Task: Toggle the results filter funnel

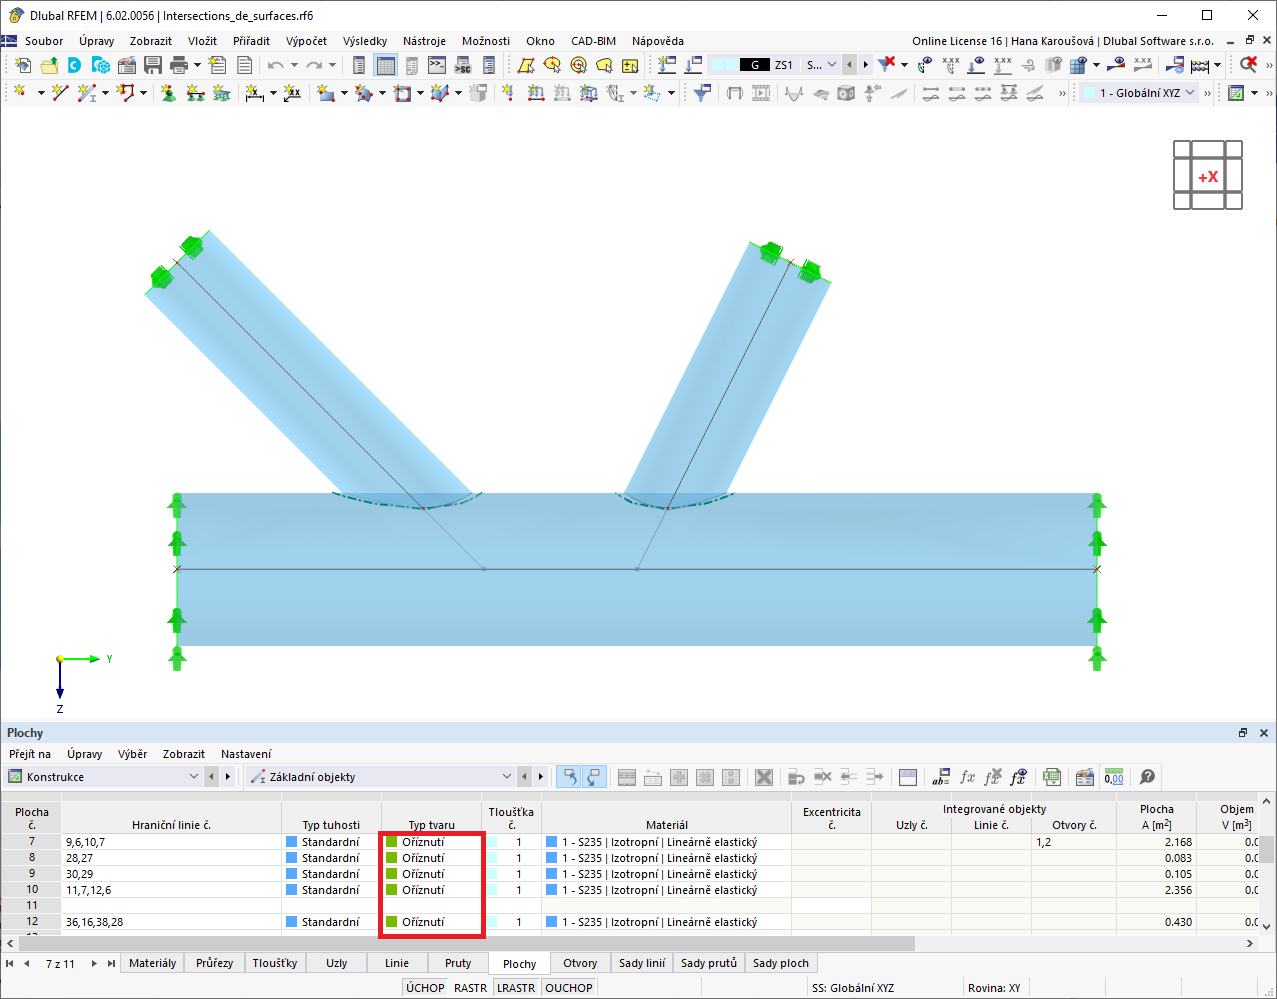Action: (703, 93)
